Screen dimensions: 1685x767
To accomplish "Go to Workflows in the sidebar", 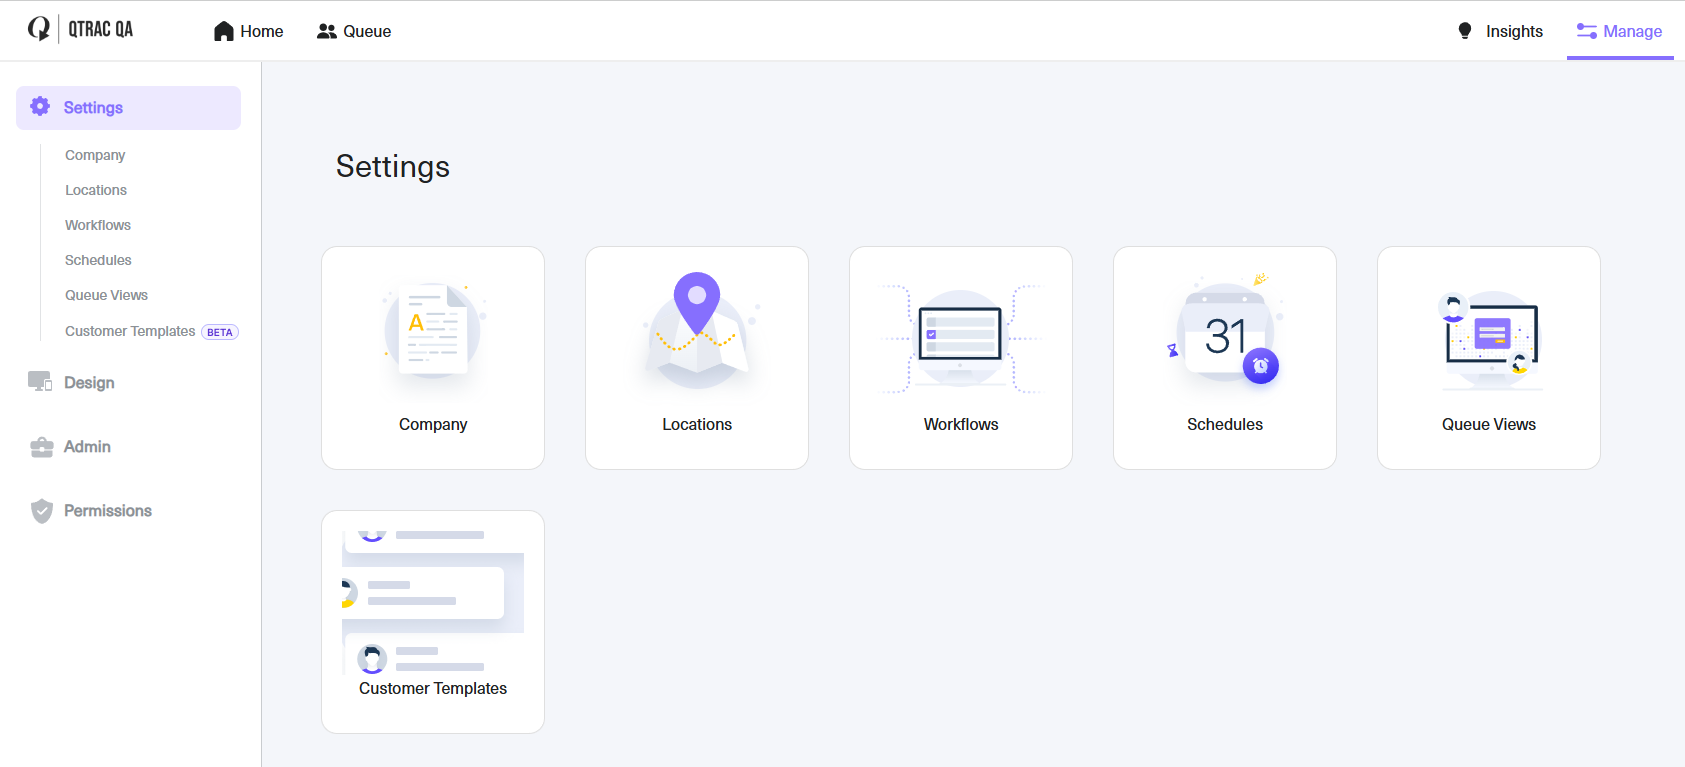I will click(98, 225).
